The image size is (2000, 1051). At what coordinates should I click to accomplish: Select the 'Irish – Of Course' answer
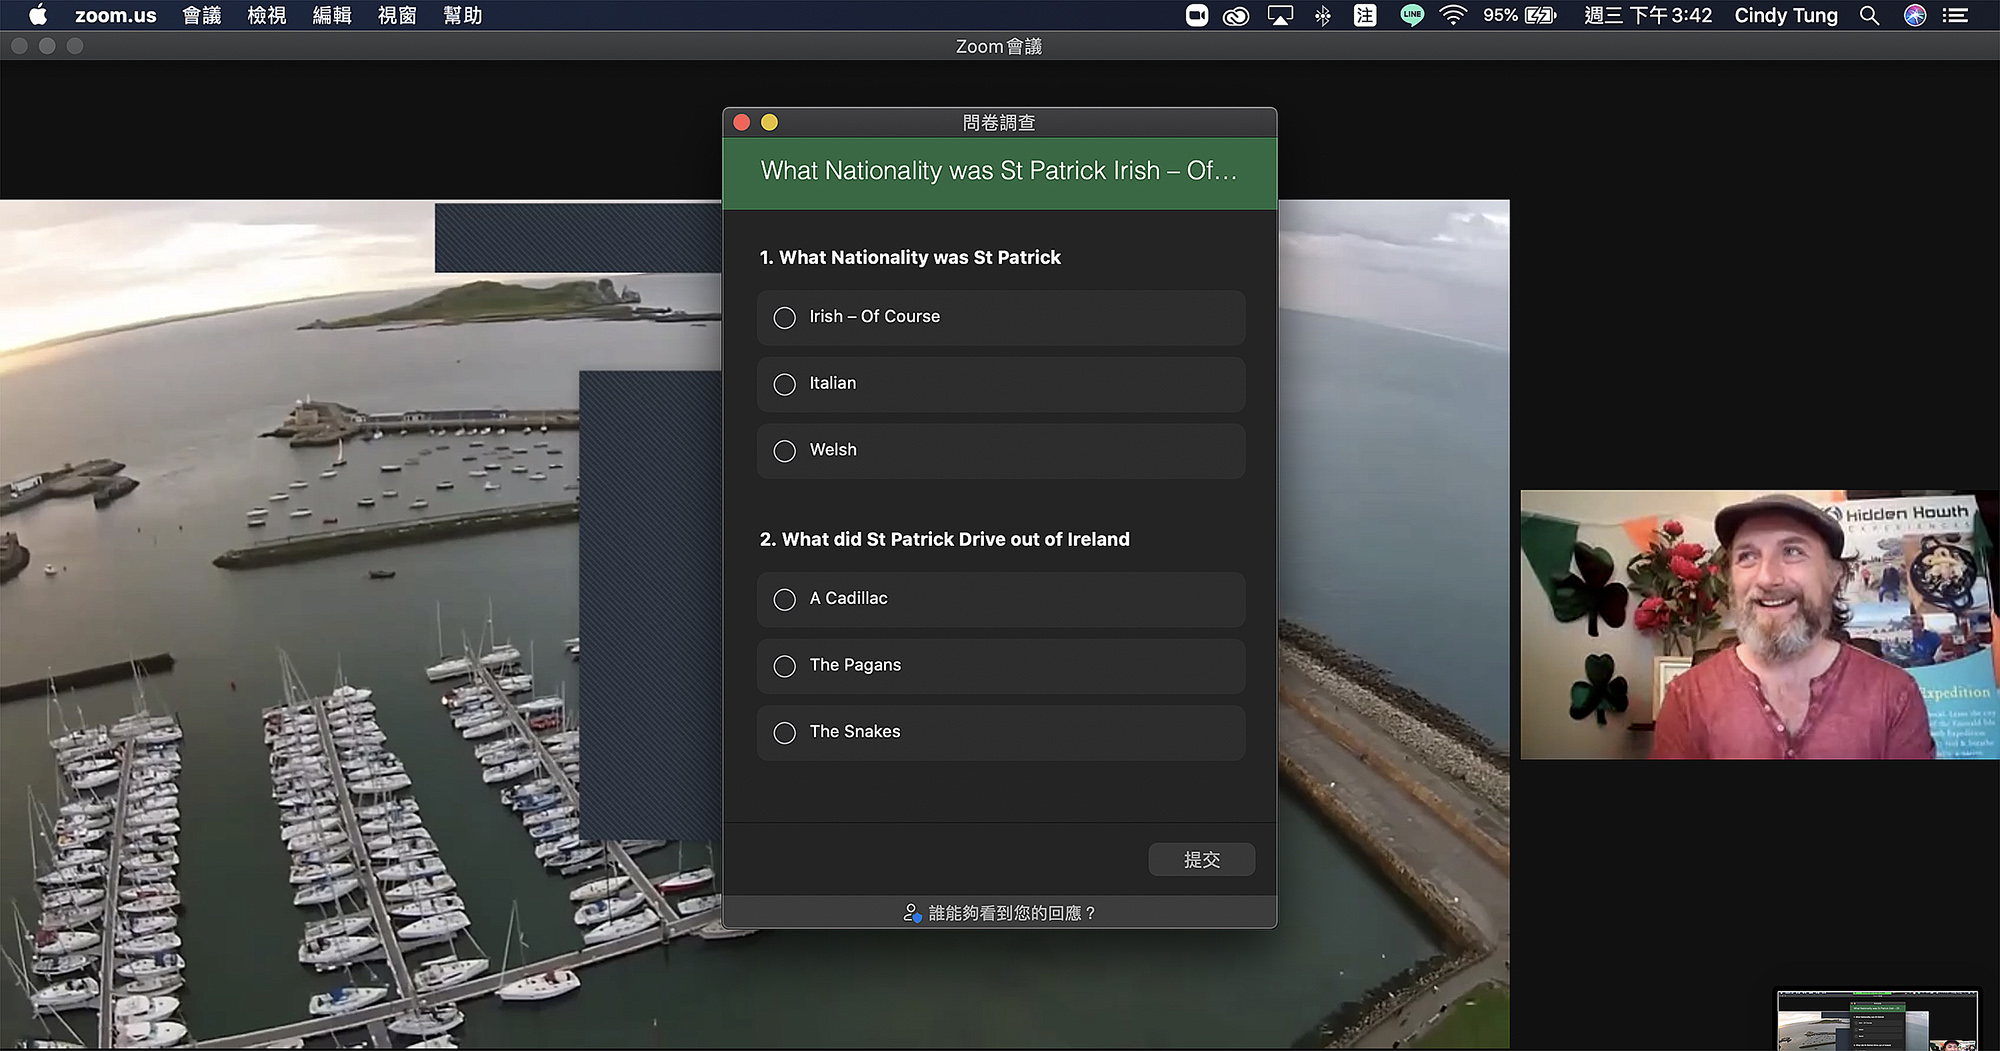[x=1001, y=317]
